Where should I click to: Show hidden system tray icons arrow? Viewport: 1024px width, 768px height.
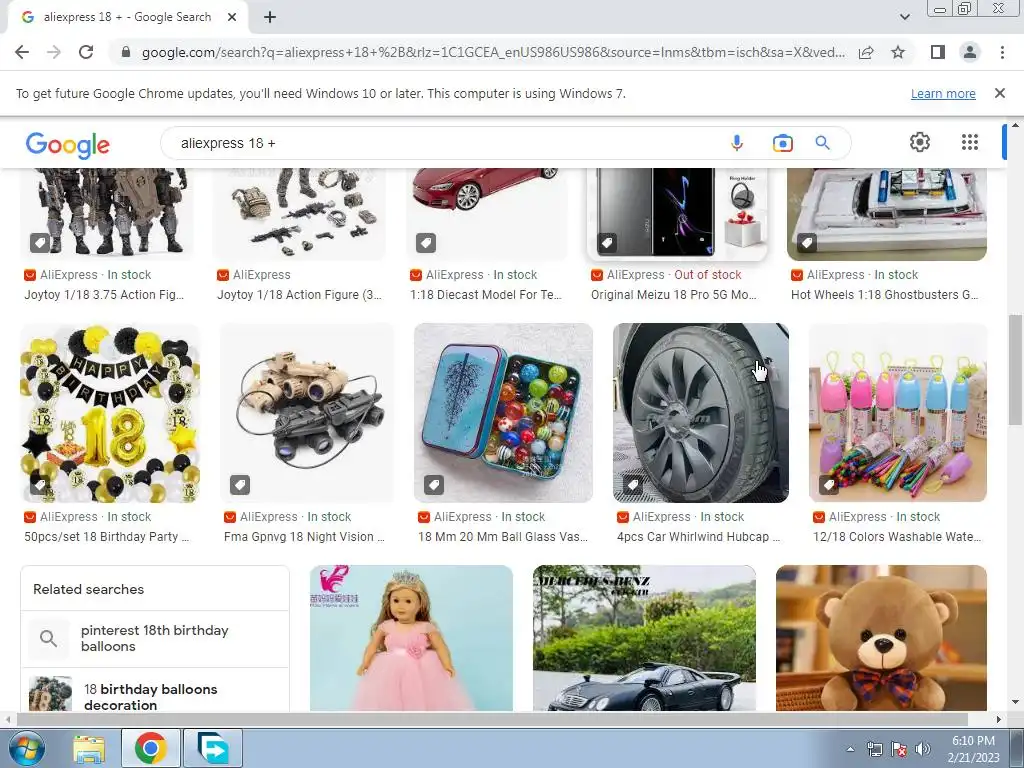(850, 749)
